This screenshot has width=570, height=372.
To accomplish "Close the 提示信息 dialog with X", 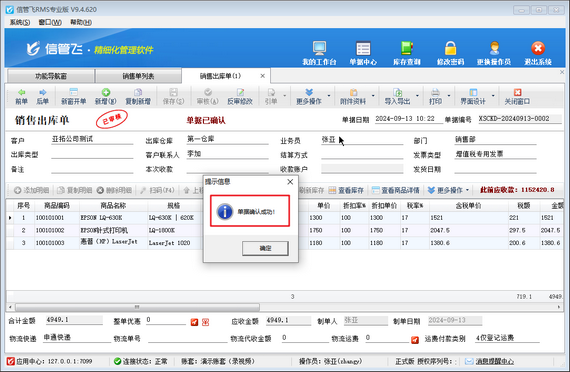I will (x=290, y=182).
